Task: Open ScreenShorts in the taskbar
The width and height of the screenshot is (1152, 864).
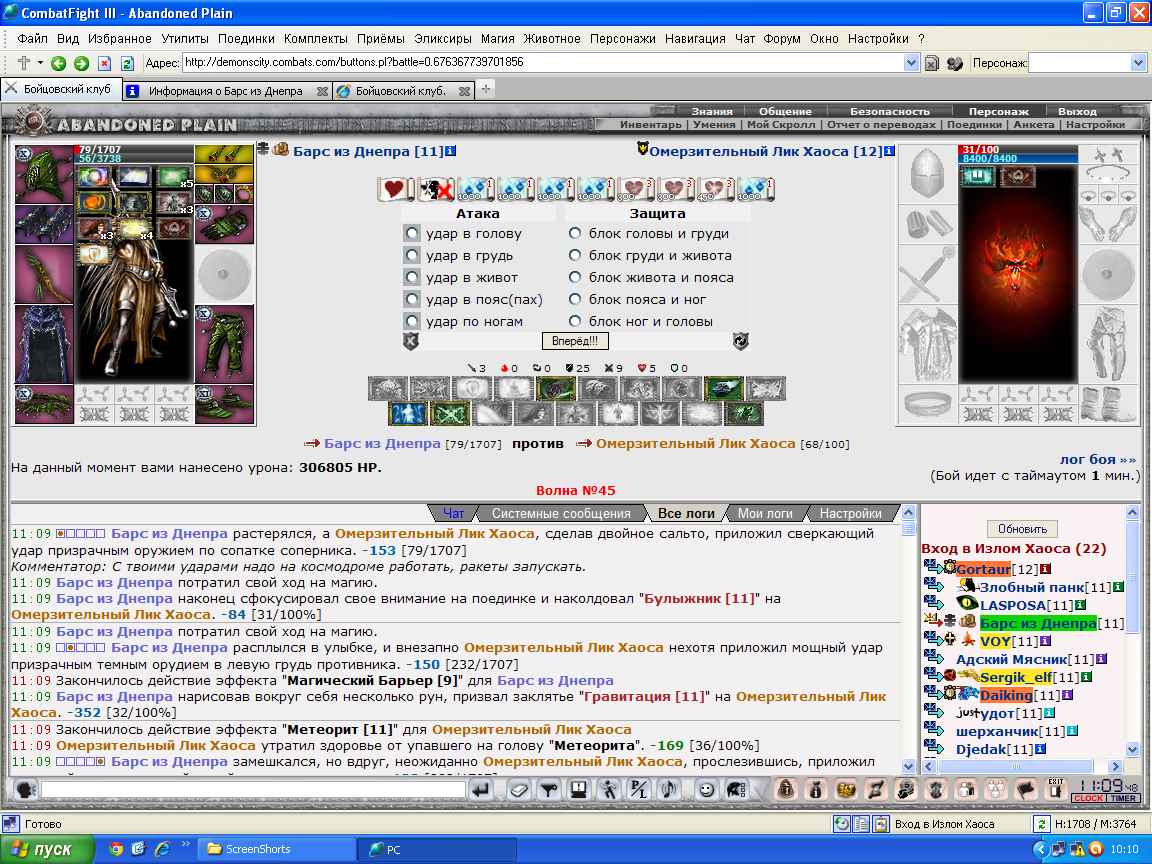Action: pyautogui.click(x=278, y=849)
